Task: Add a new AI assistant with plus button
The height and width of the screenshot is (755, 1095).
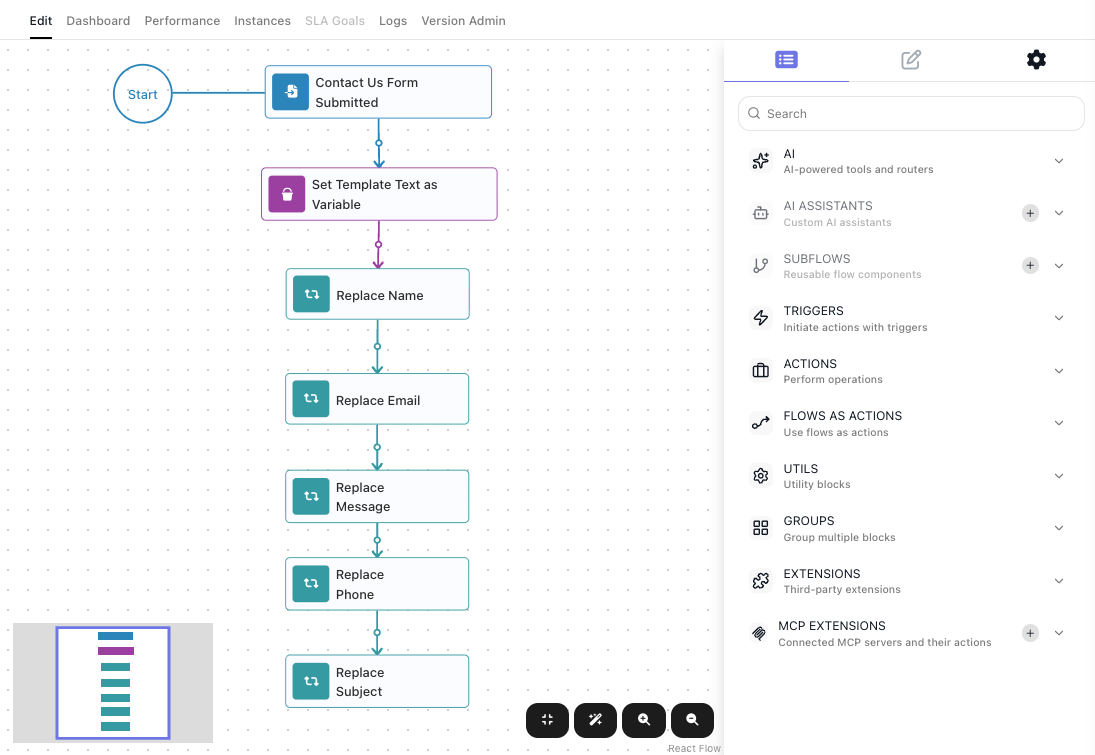Action: coord(1030,213)
